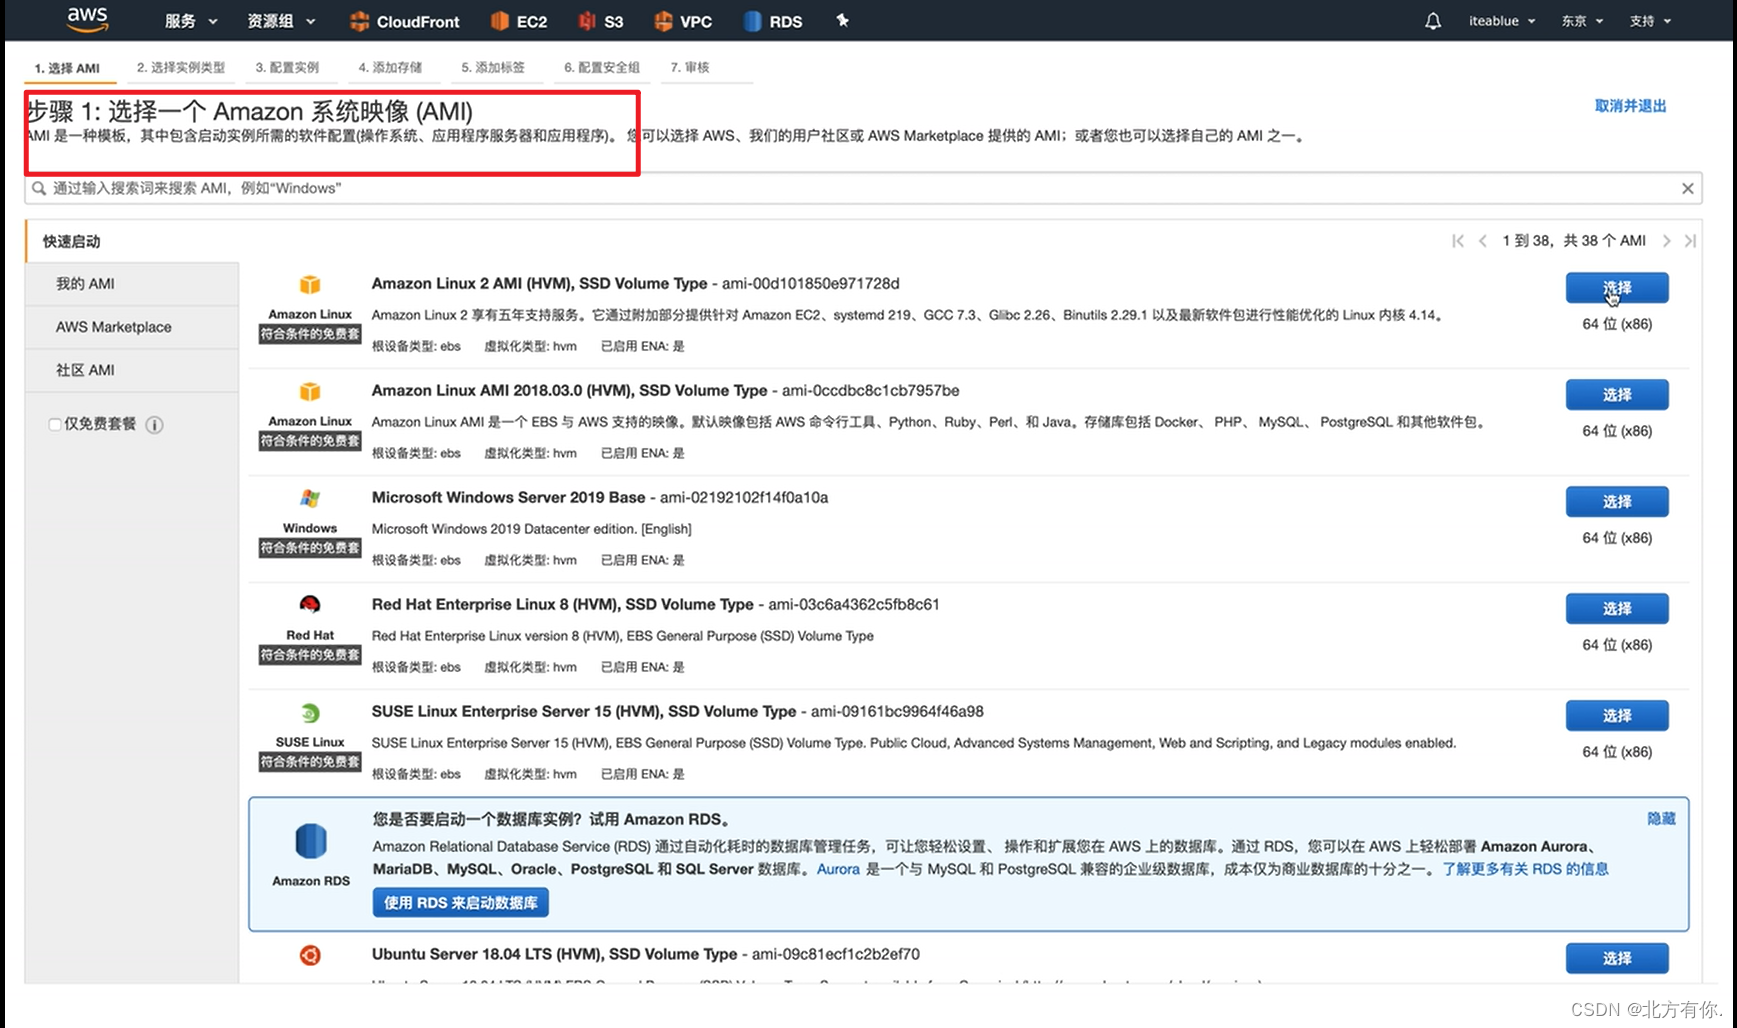Open the 东京 region dropdown
The image size is (1737, 1028).
tap(1582, 21)
